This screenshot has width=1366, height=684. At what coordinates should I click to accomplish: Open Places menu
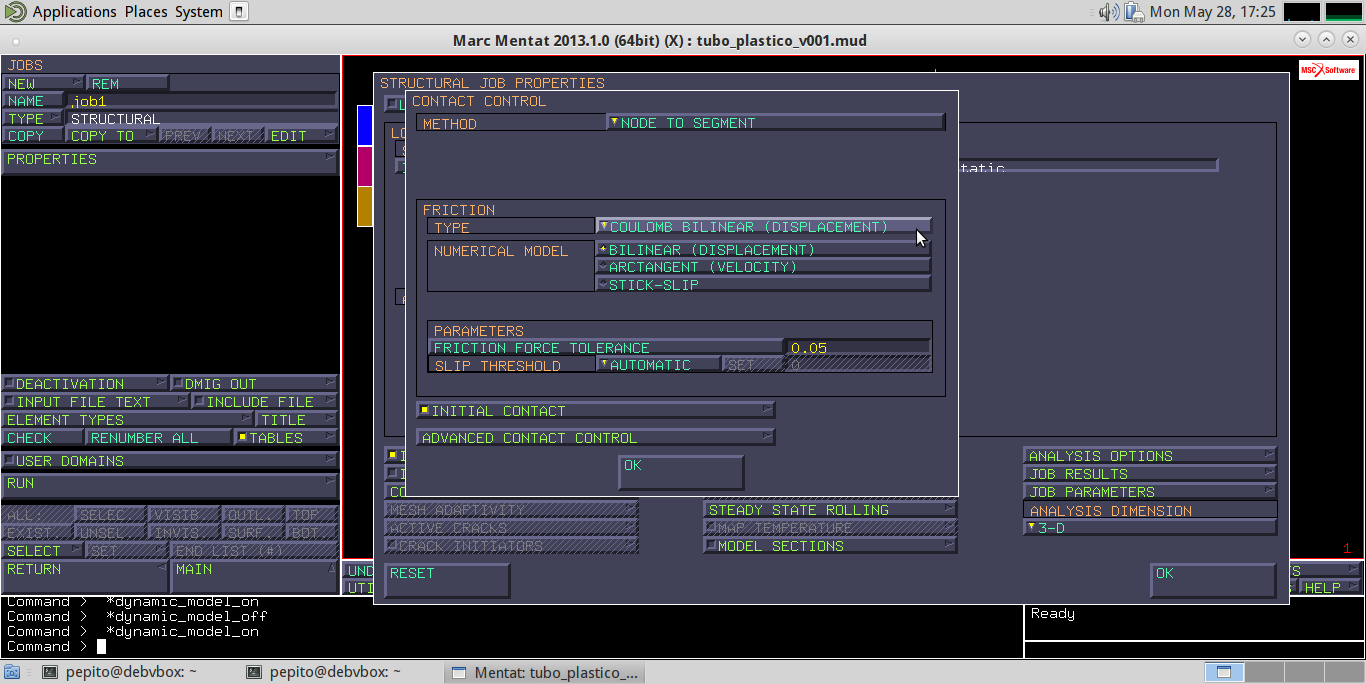pyautogui.click(x=146, y=12)
